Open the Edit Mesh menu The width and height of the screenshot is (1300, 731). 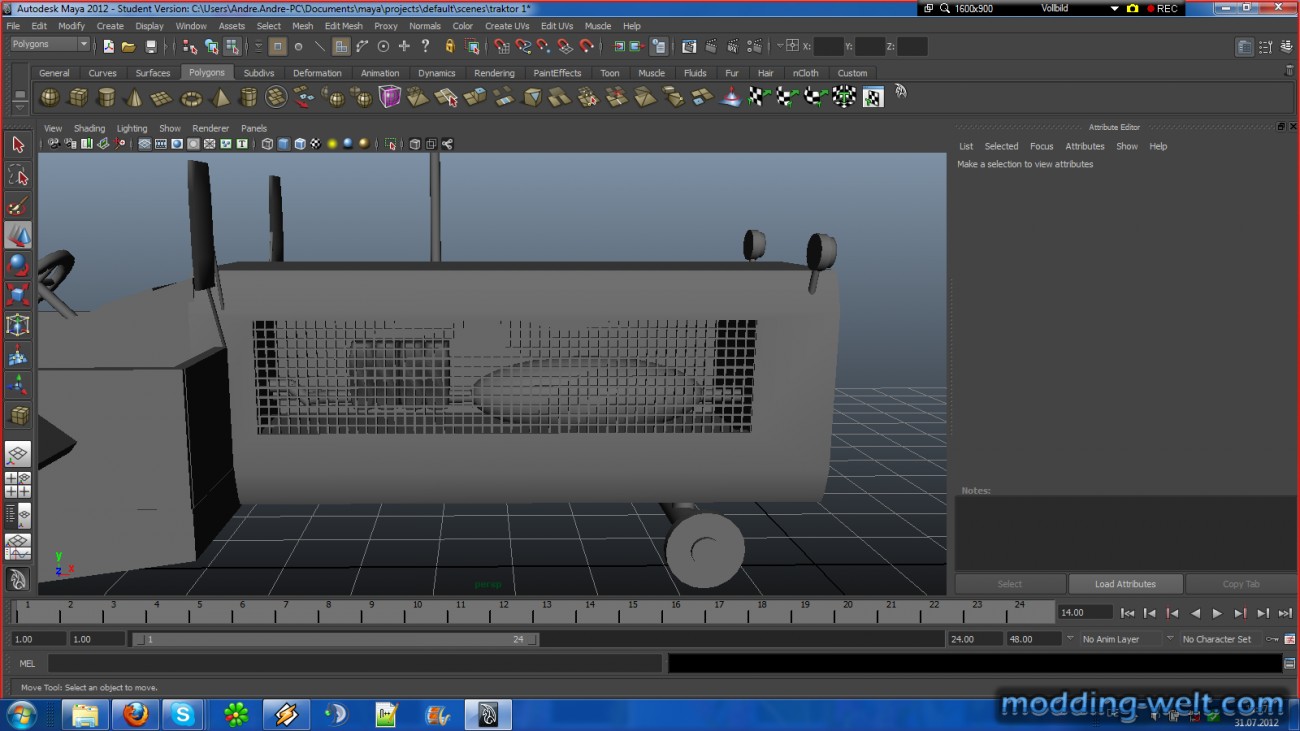click(x=343, y=26)
